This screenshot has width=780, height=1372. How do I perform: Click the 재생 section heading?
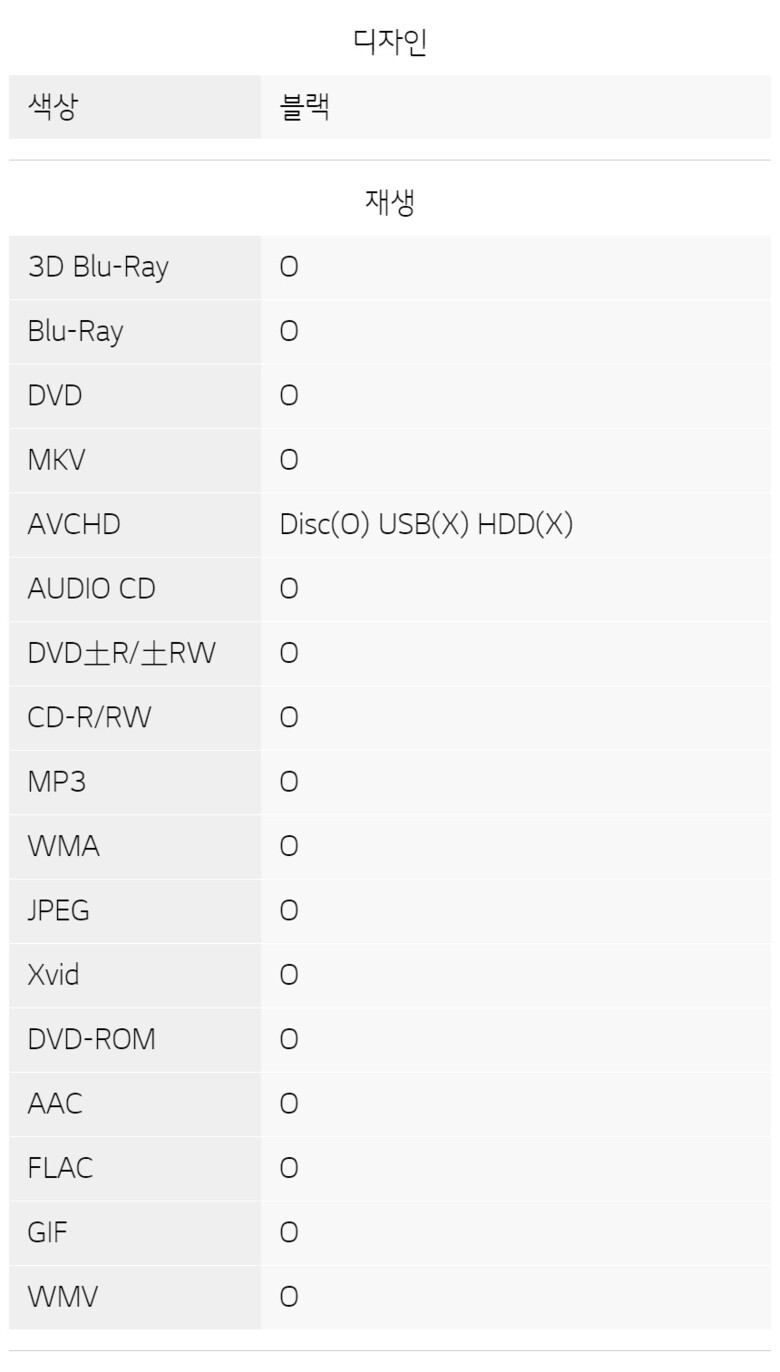(x=390, y=202)
